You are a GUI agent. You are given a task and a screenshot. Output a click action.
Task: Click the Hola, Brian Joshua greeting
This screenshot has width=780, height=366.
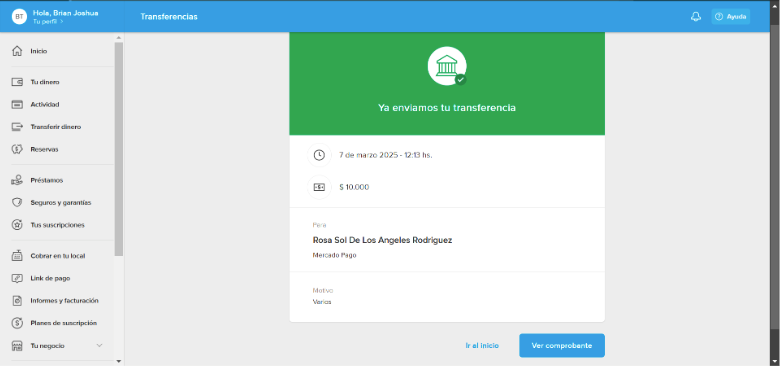(66, 13)
